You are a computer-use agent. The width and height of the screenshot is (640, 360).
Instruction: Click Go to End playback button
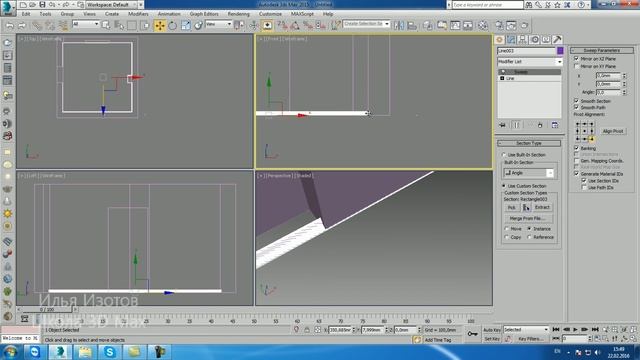(x=595, y=329)
